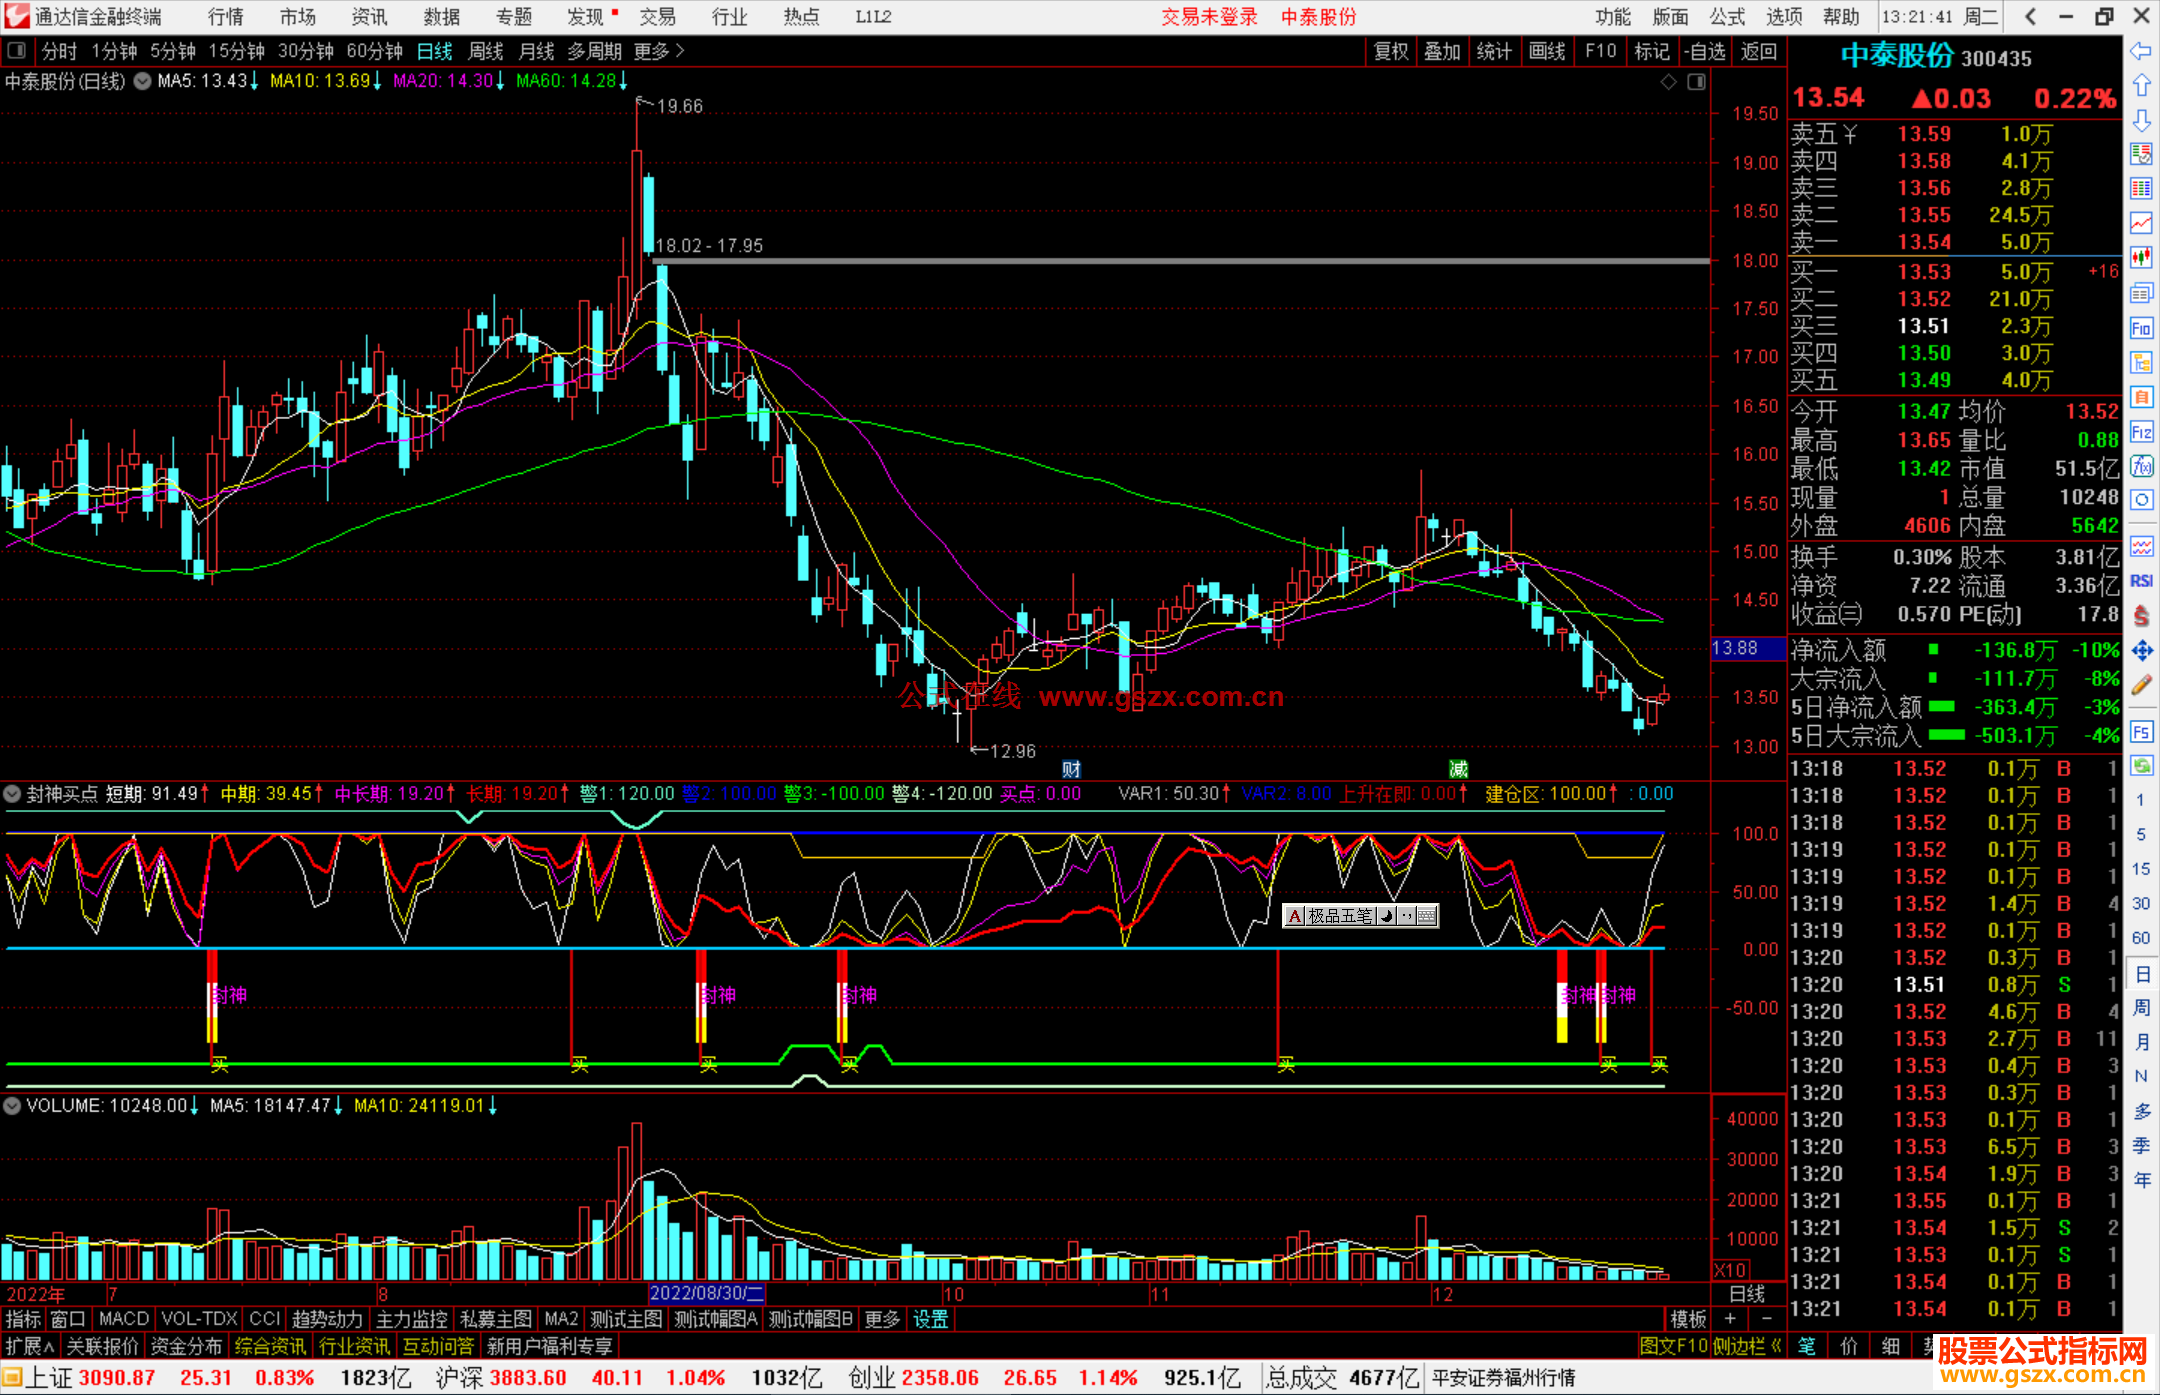Select the 周线 weekly period

(486, 51)
